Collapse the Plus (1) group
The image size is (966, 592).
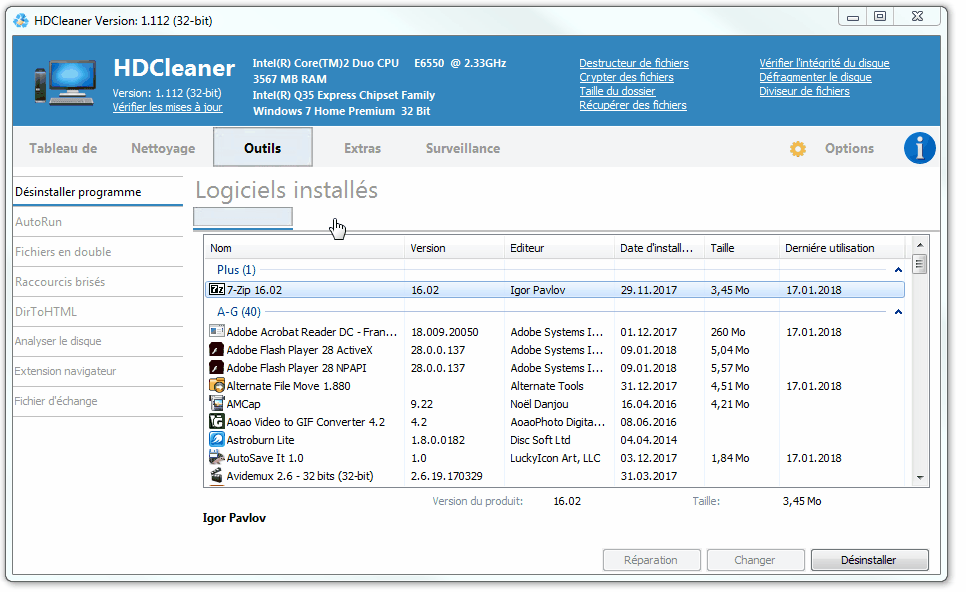898,270
